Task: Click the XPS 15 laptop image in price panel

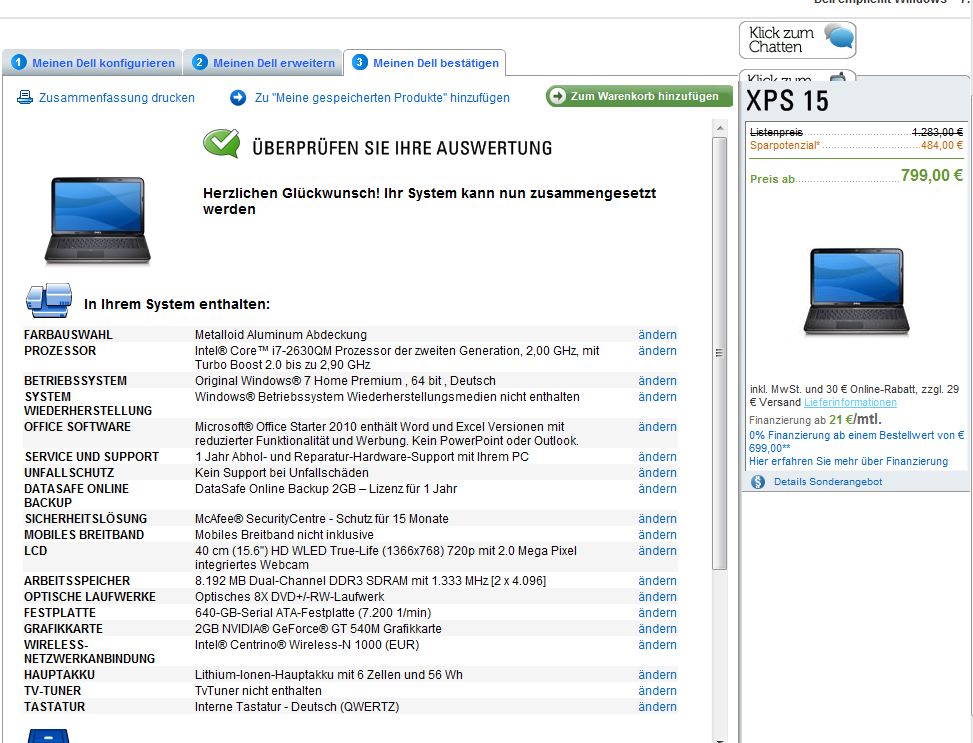Action: (x=856, y=291)
